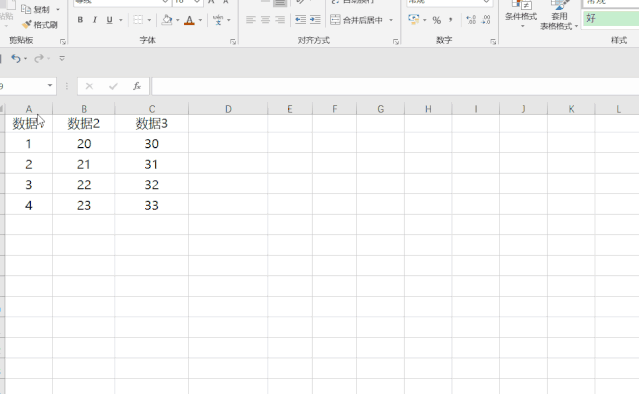Select column H header
This screenshot has width=639, height=394.
tap(428, 109)
